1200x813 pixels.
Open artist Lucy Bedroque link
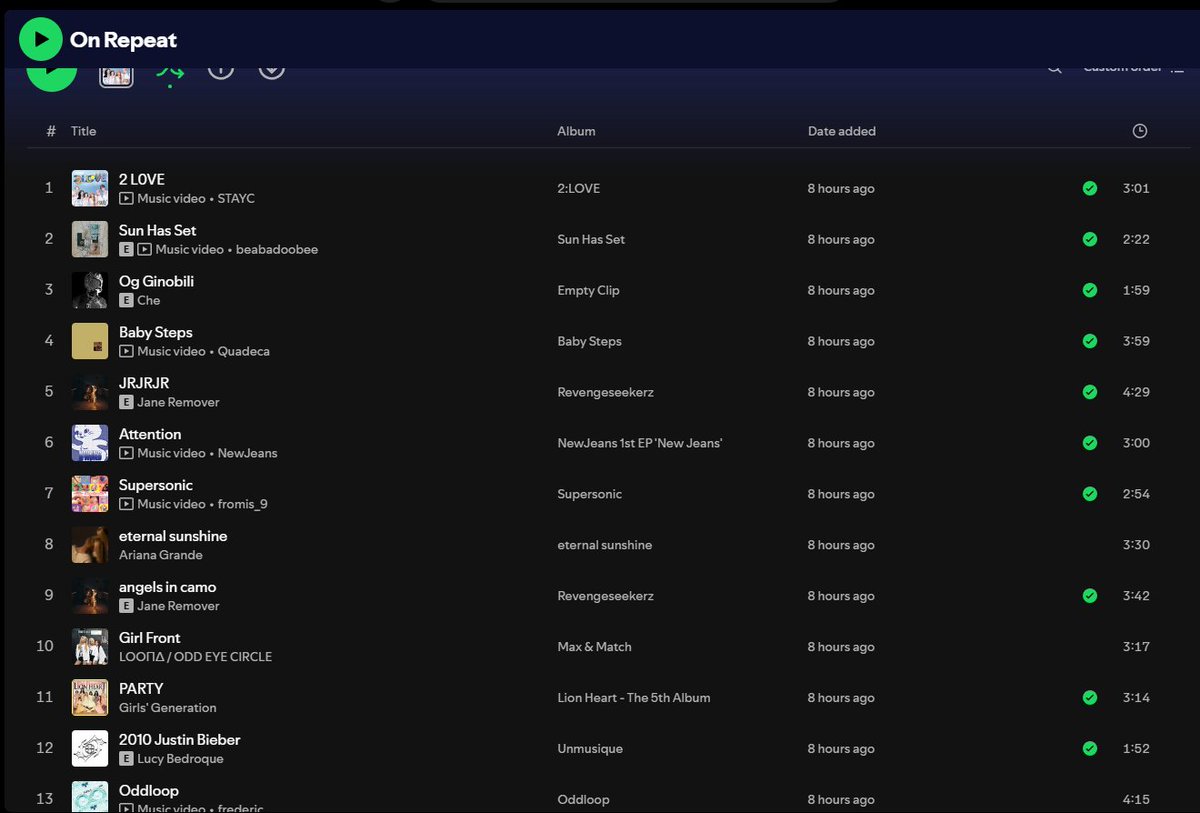tap(181, 760)
